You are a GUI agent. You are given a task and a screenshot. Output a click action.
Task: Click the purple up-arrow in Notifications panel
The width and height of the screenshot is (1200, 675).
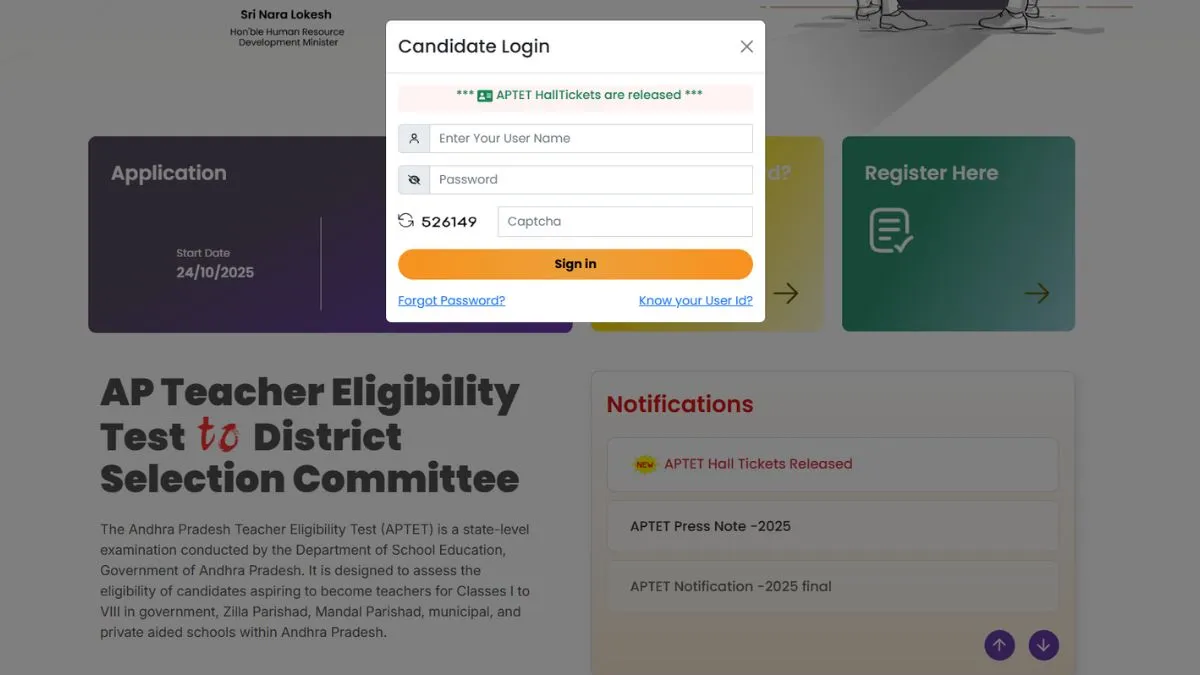tap(999, 645)
